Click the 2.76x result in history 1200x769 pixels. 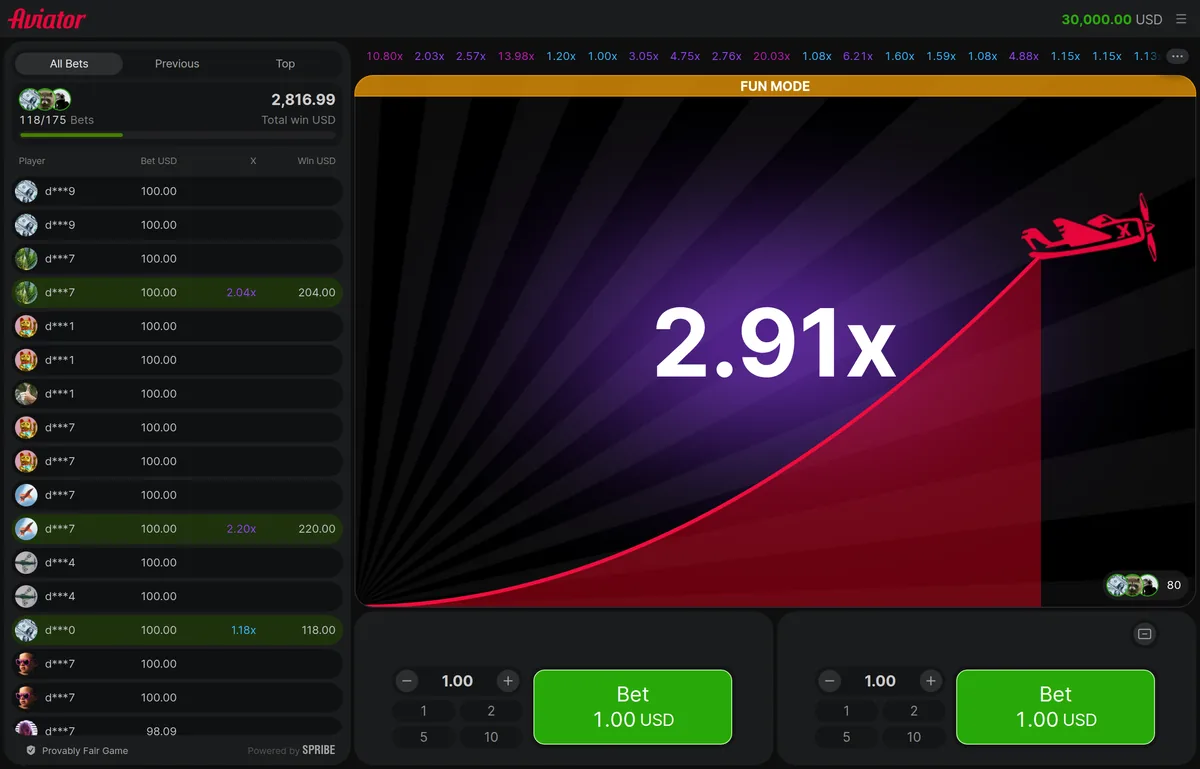[x=727, y=56]
